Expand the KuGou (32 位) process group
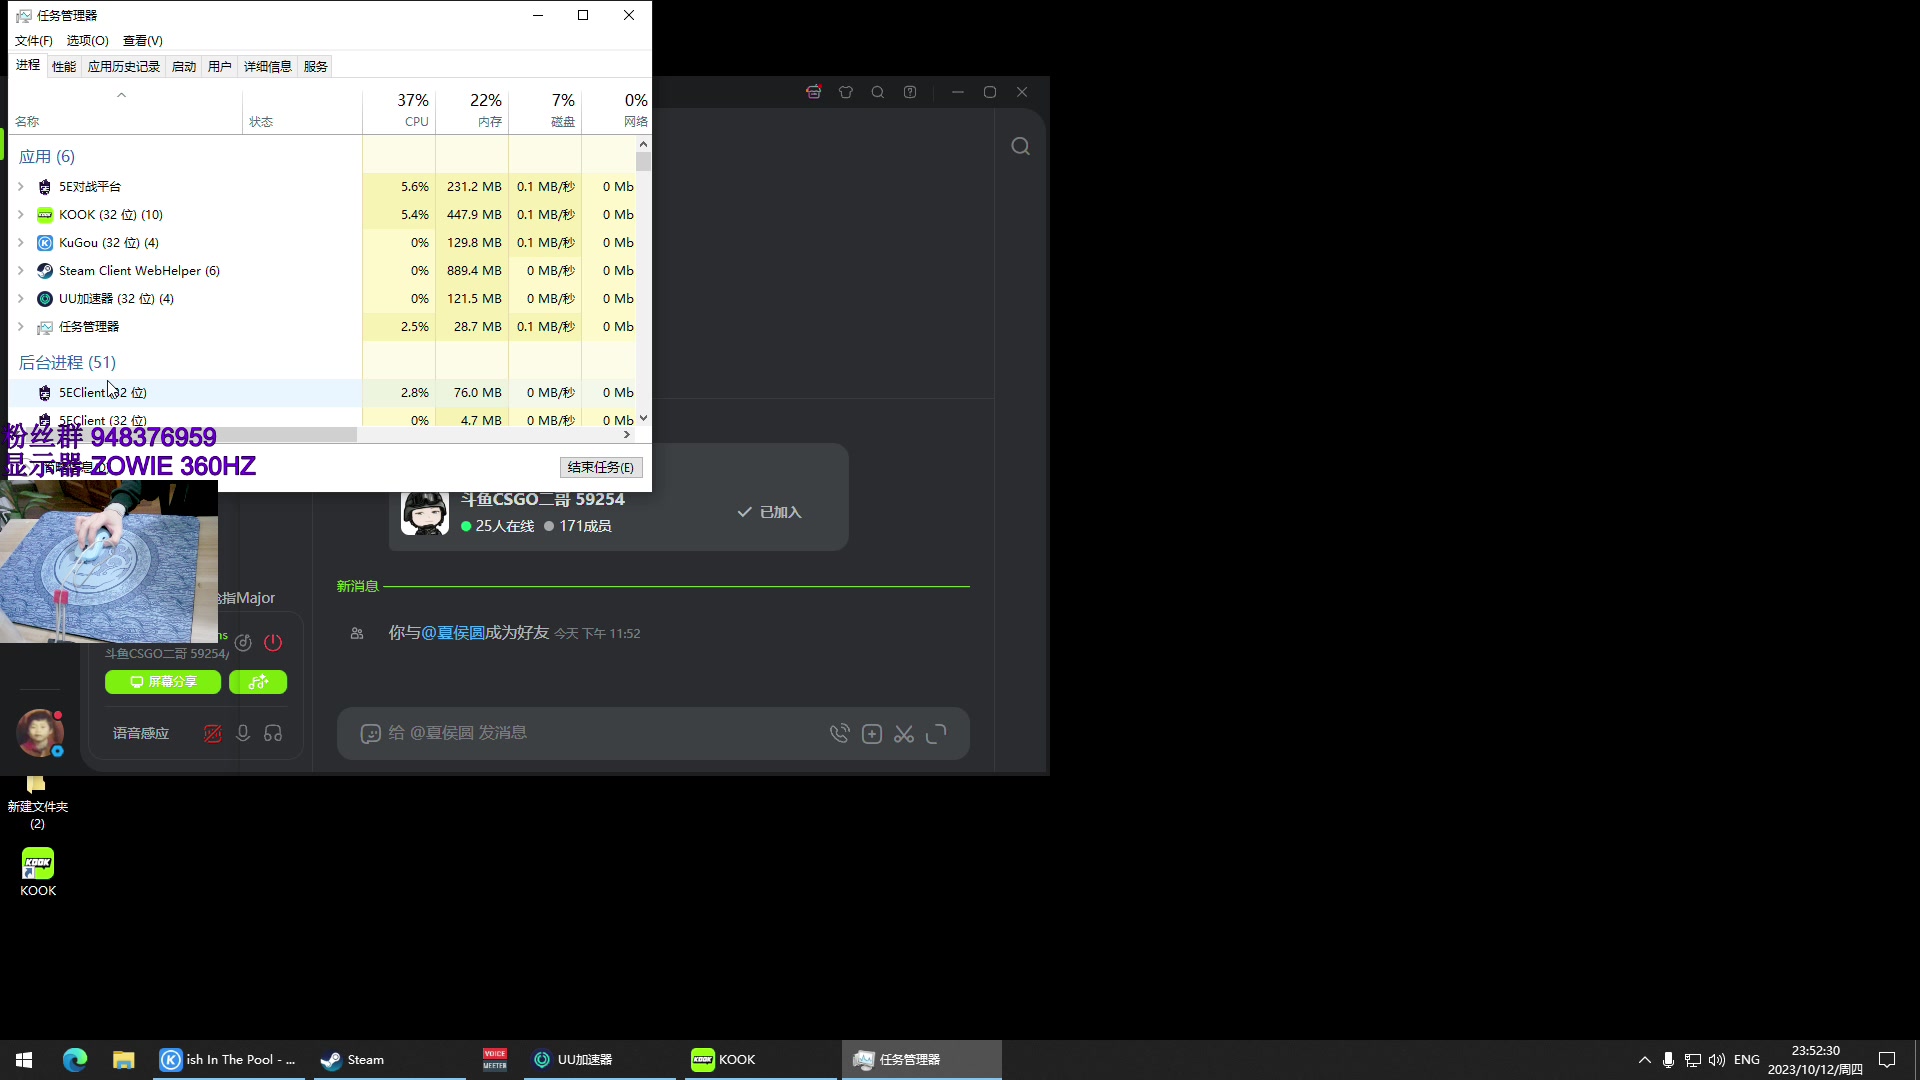1920x1080 pixels. 21,243
